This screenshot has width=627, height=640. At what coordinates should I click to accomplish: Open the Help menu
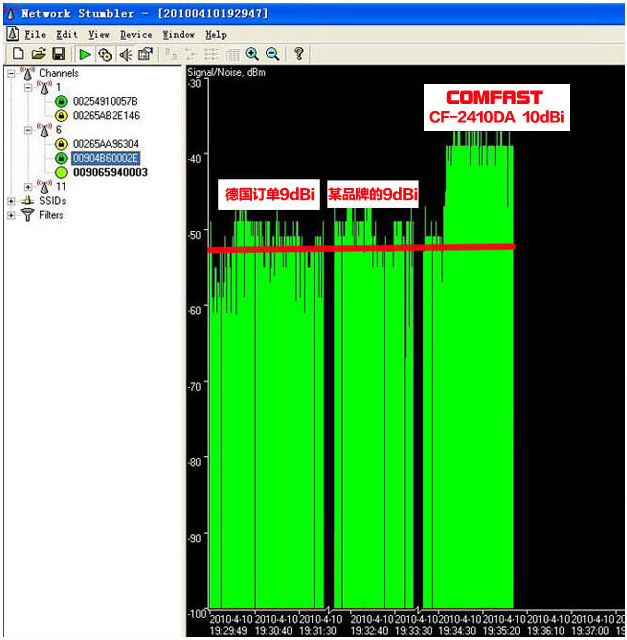[x=216, y=35]
